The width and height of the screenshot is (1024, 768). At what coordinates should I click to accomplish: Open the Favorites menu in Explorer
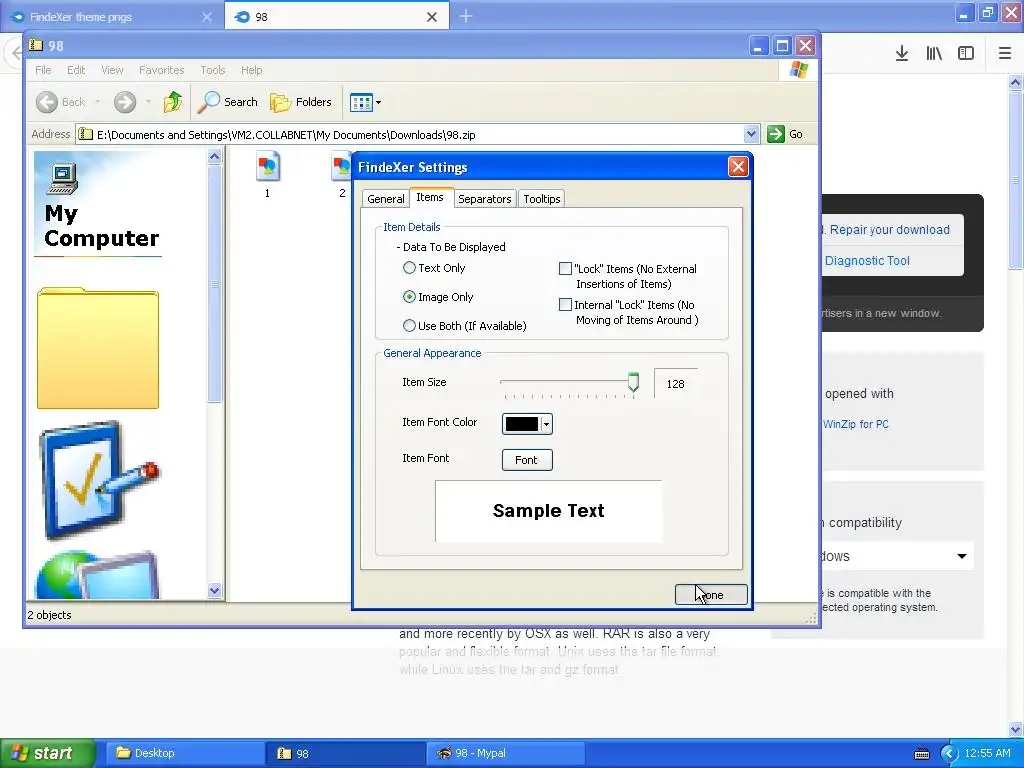pyautogui.click(x=161, y=70)
